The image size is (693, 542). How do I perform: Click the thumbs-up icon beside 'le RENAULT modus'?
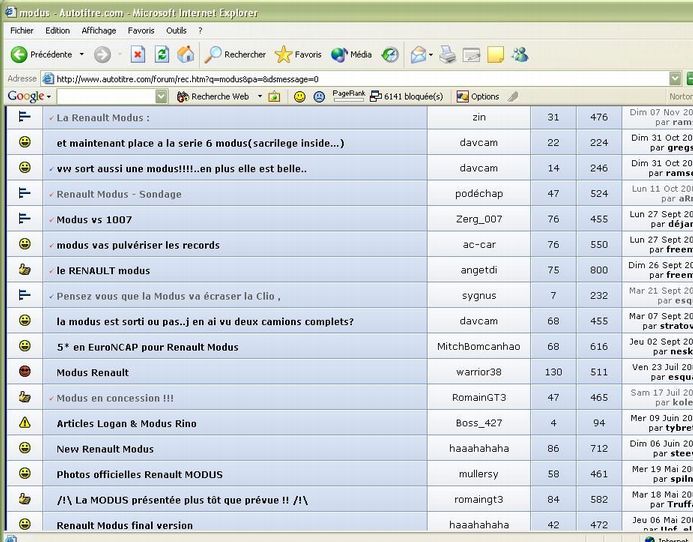click(x=25, y=269)
